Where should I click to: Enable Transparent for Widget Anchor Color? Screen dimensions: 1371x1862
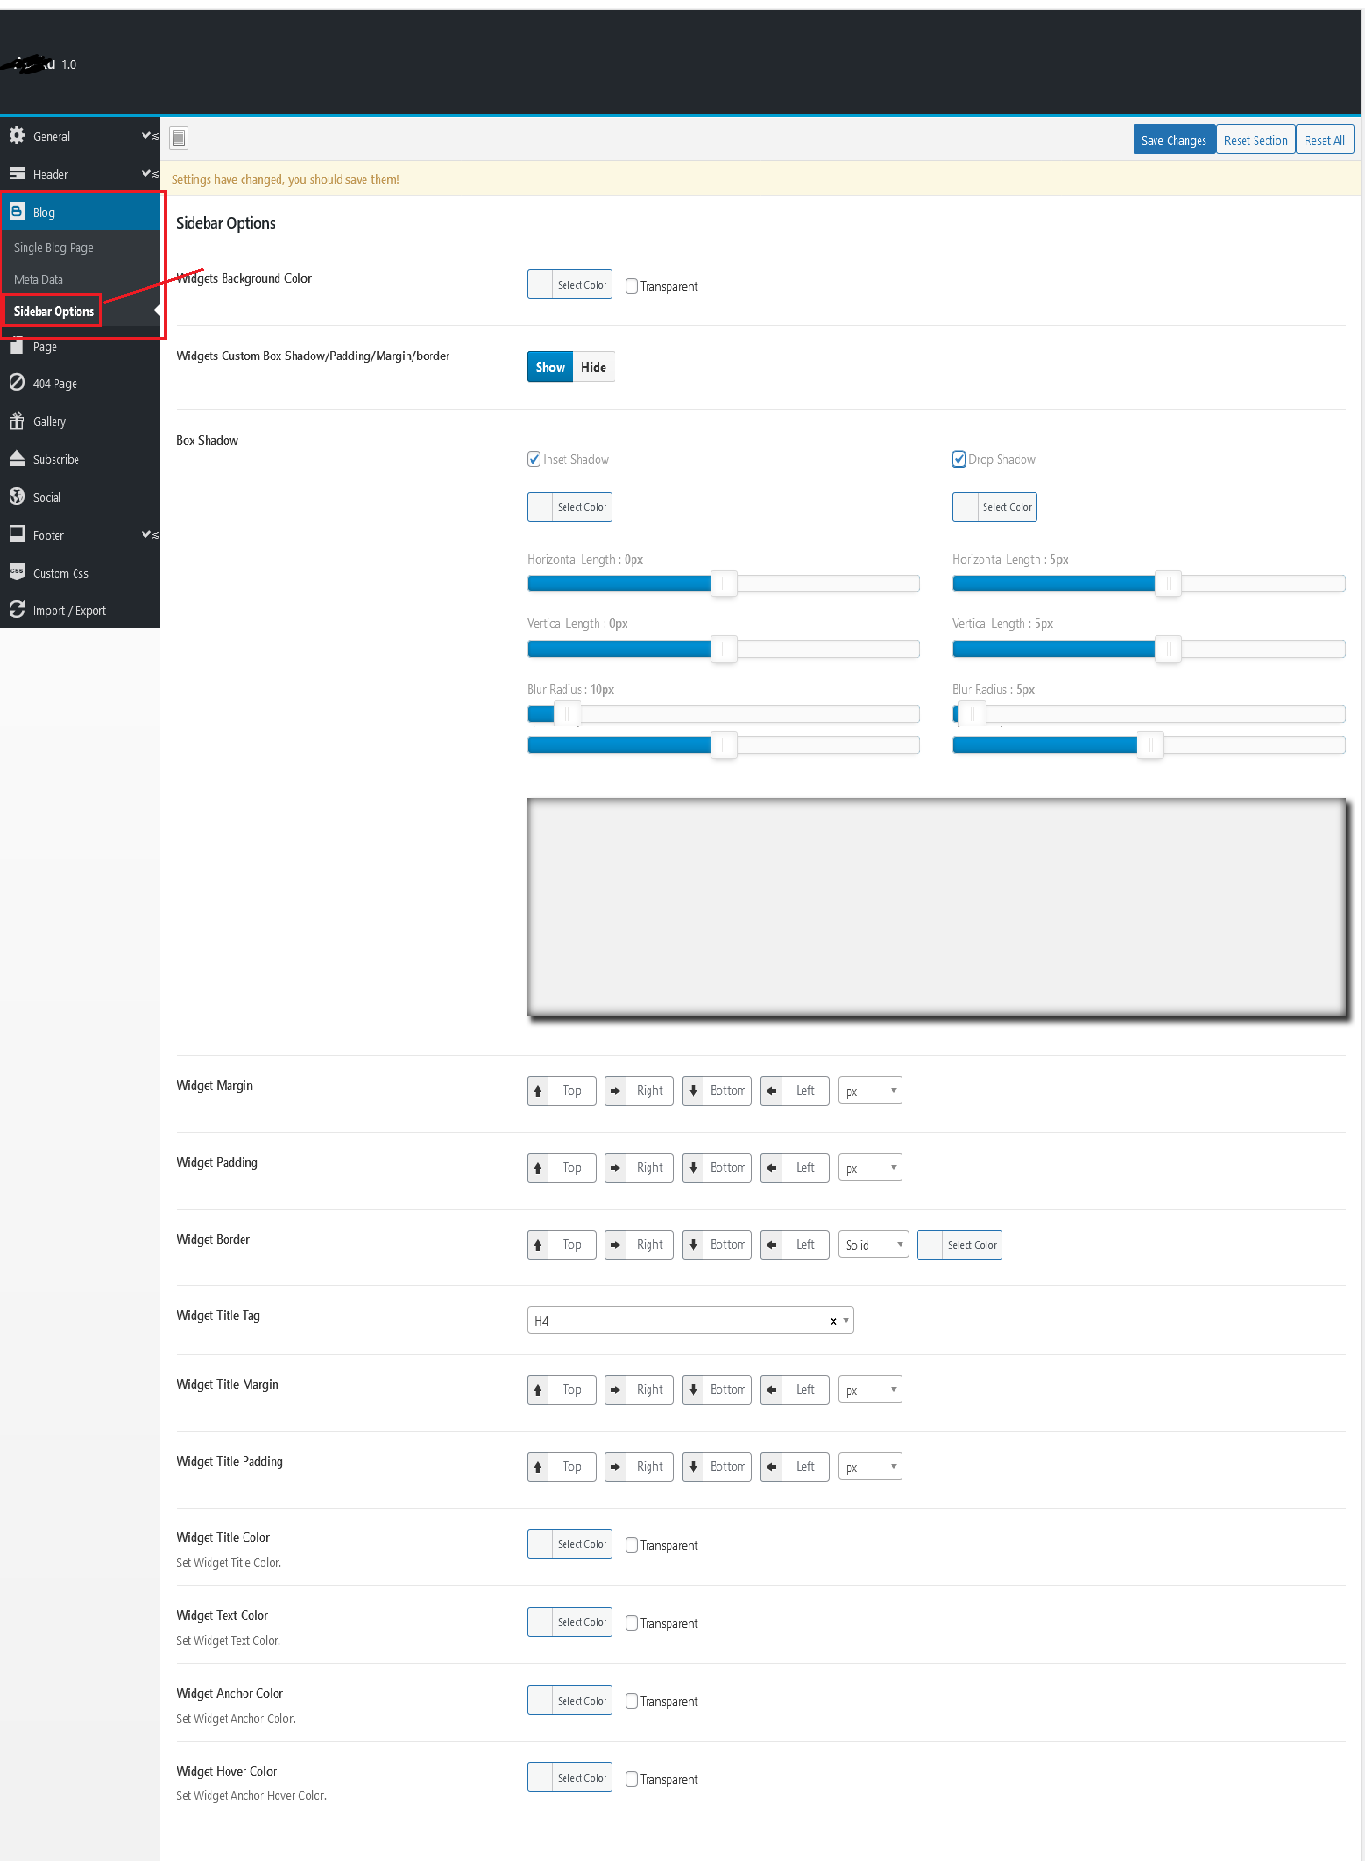[x=632, y=1701]
